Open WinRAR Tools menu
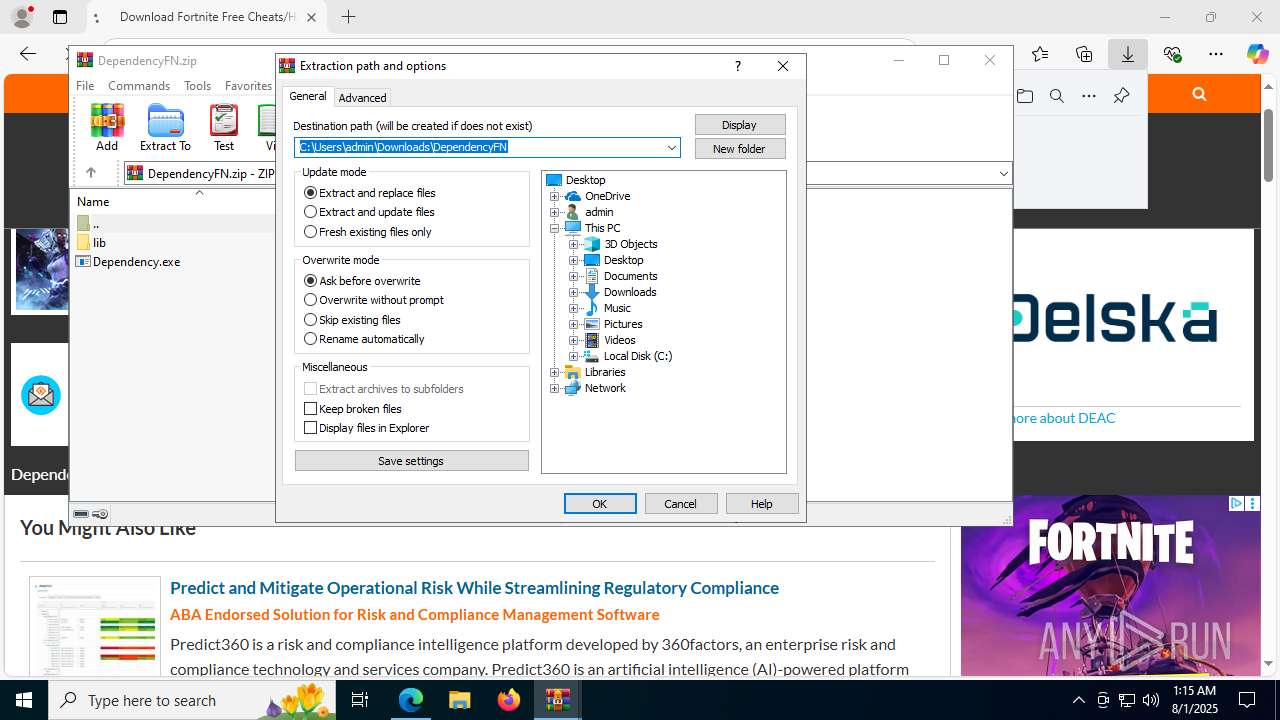Viewport: 1280px width, 720px height. 197,86
